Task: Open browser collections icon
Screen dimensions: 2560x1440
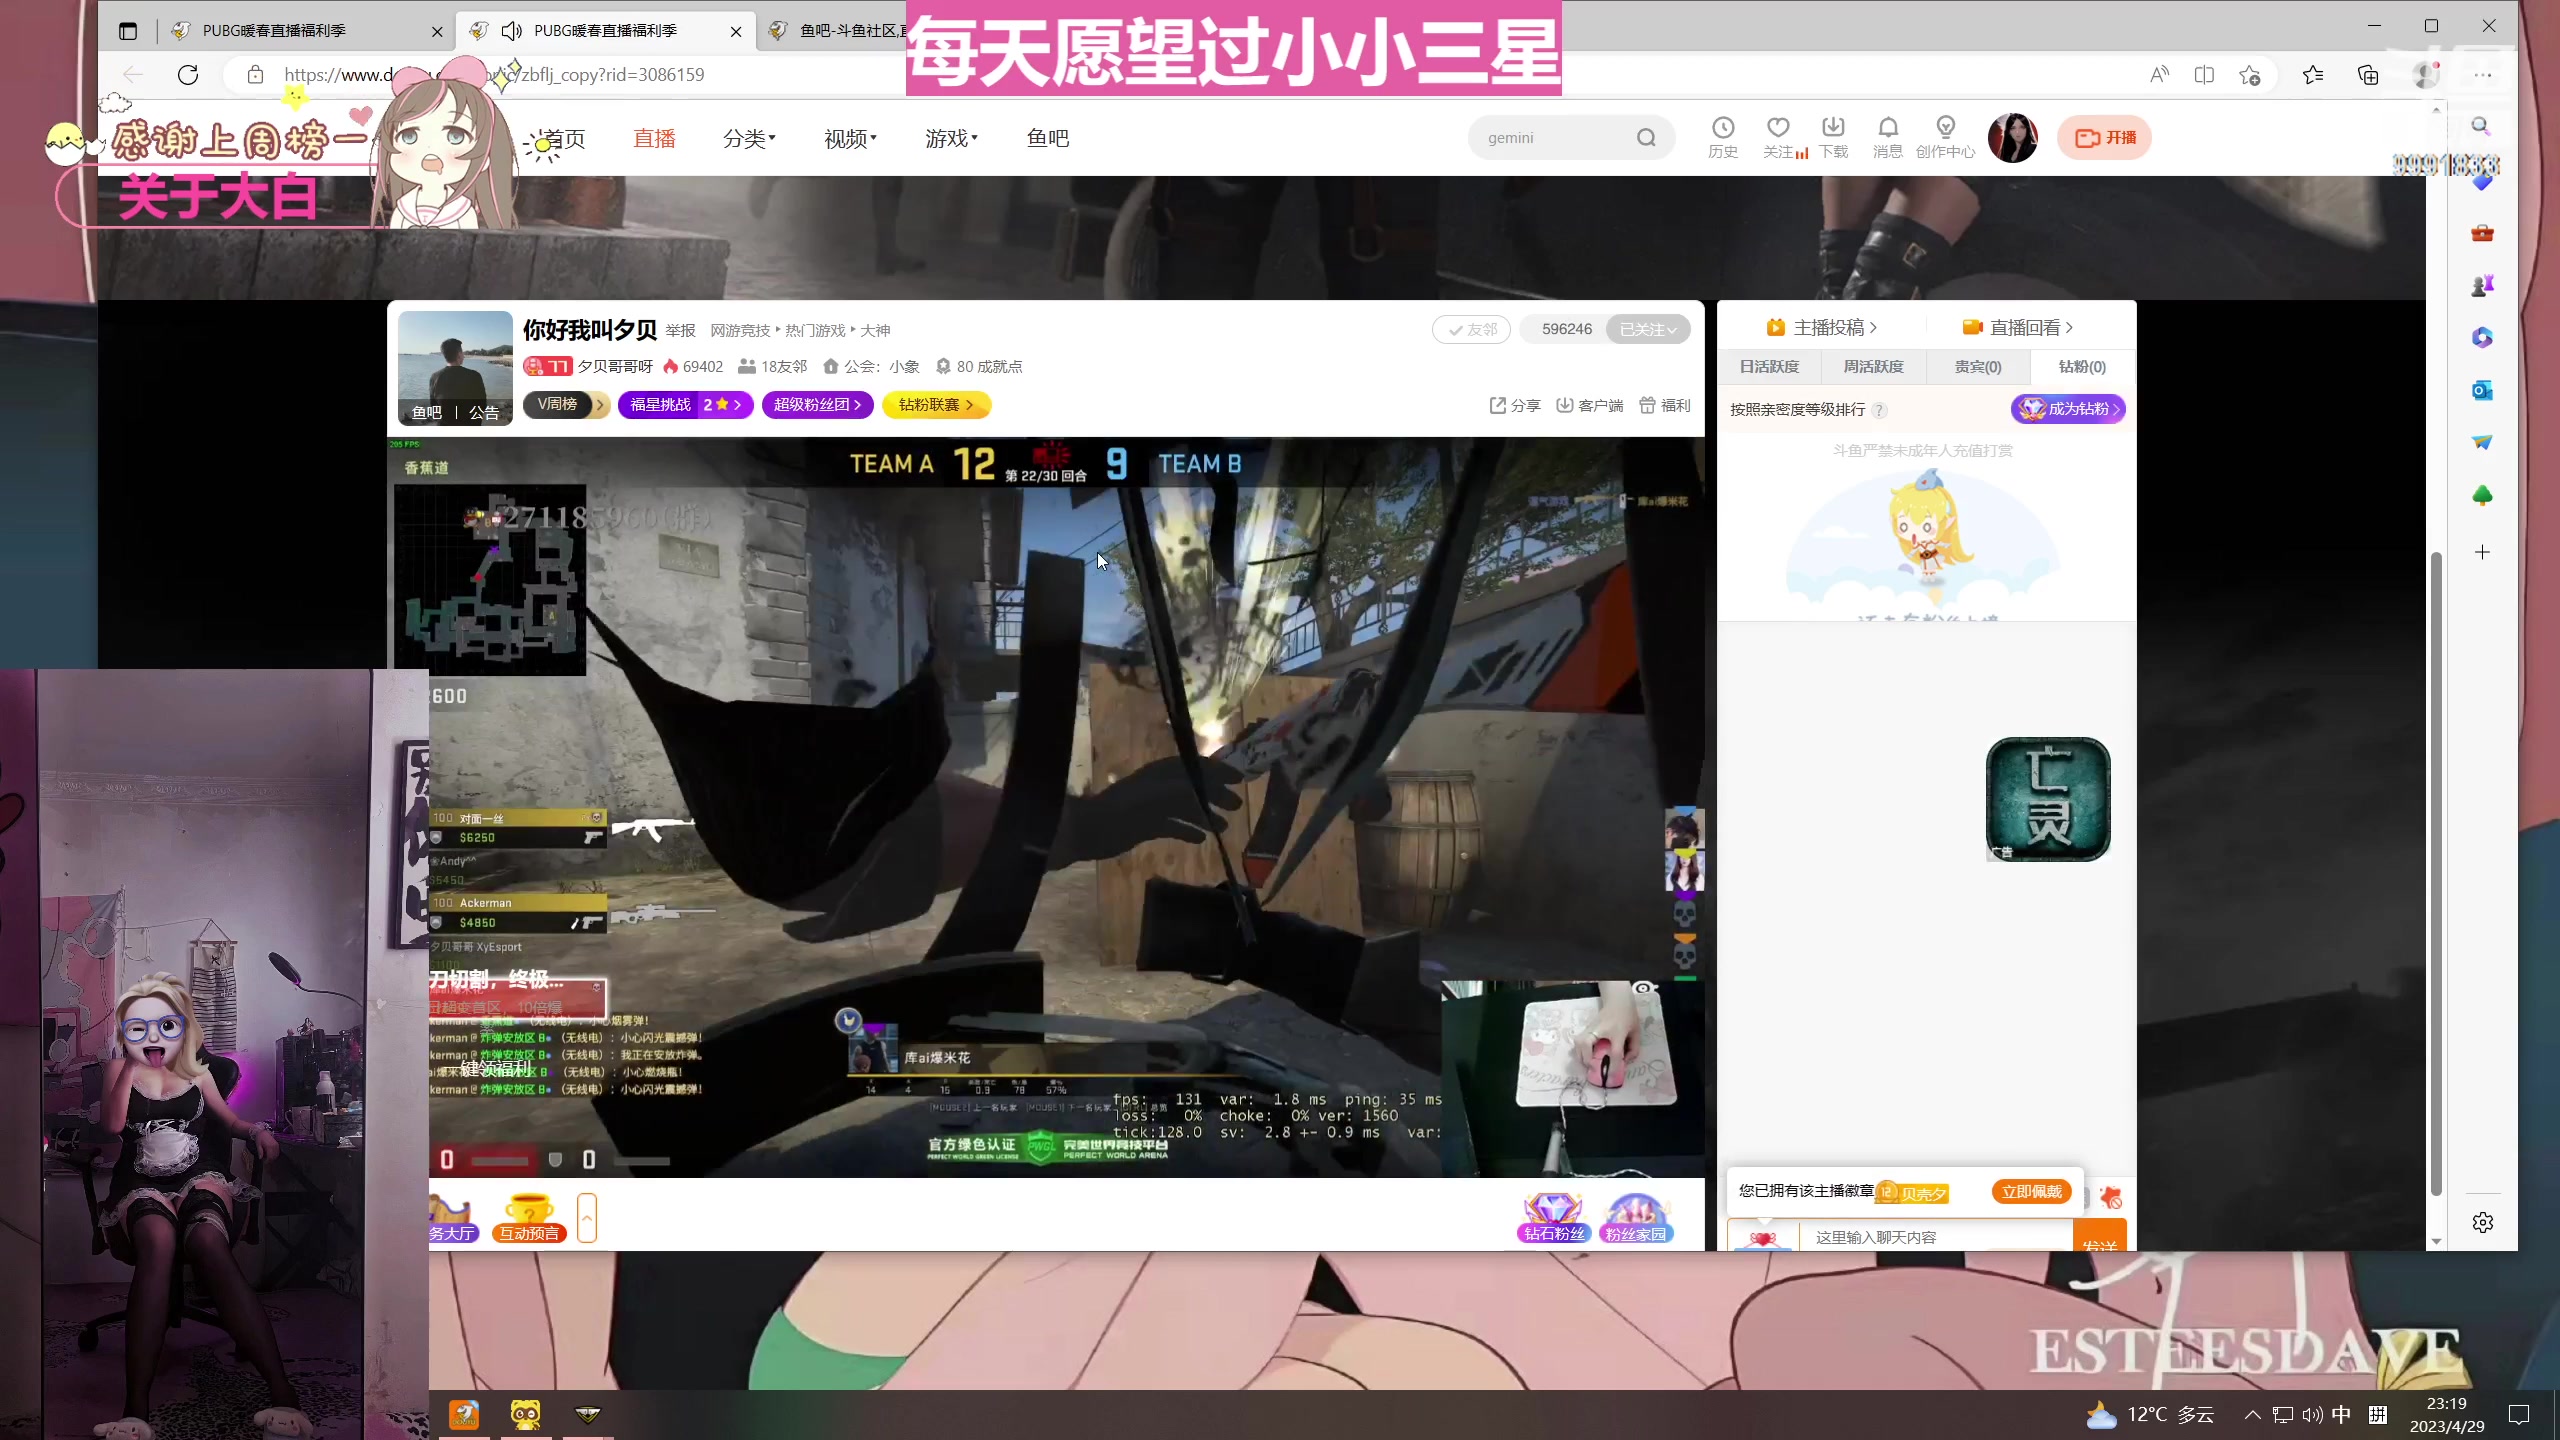Action: pos(2368,75)
